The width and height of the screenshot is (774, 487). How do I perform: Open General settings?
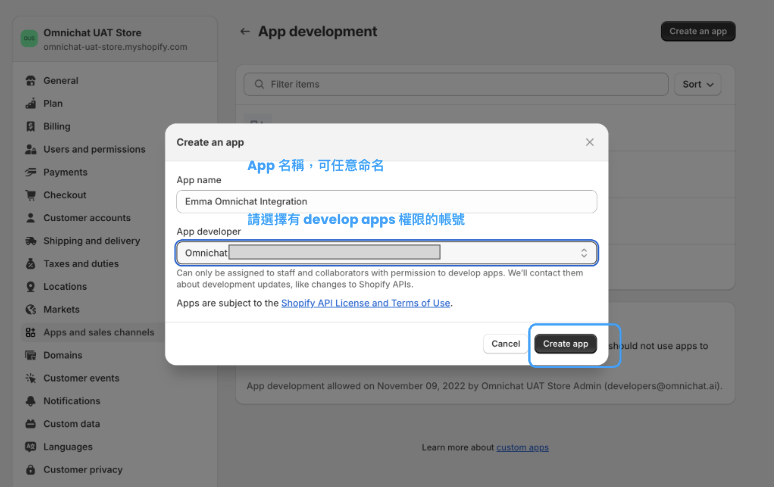61,80
